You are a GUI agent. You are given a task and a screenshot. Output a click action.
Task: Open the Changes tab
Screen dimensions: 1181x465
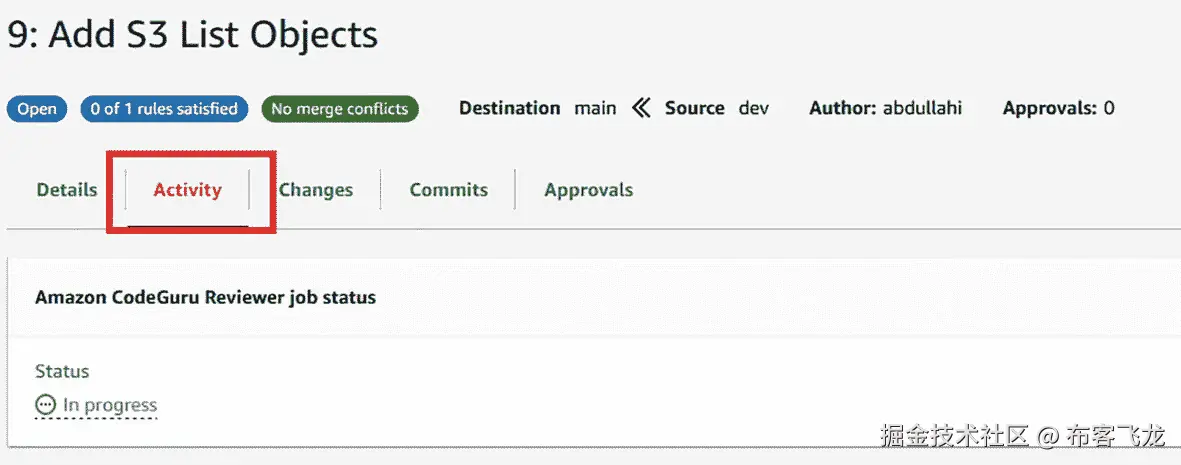click(316, 190)
